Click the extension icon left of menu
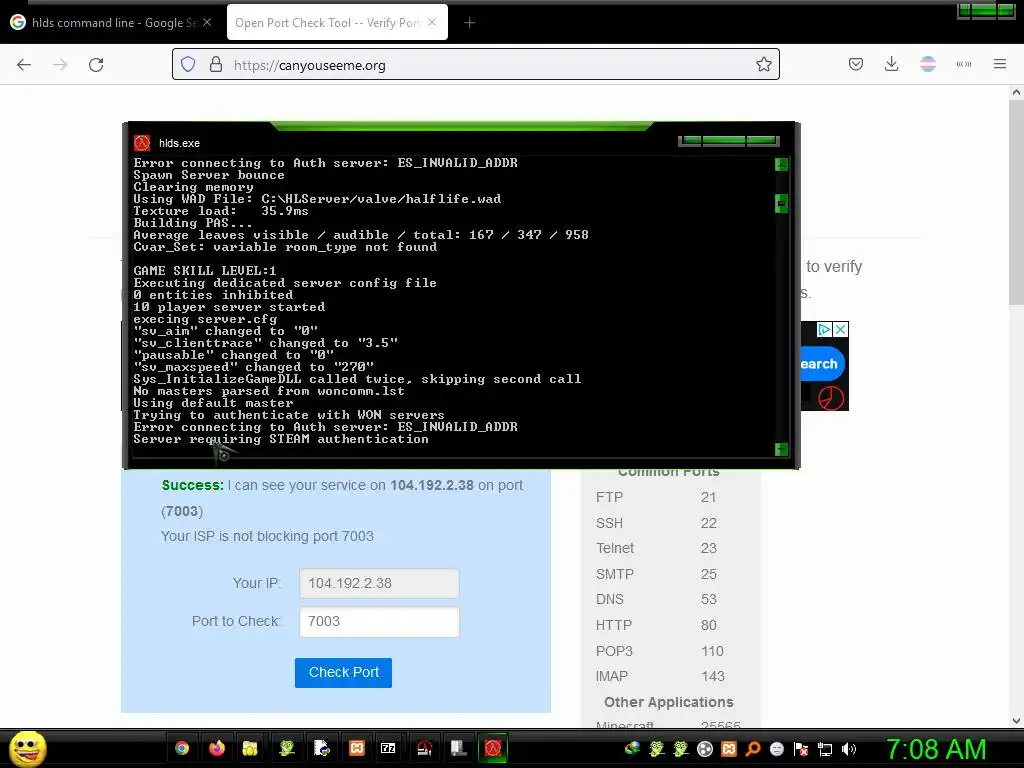The width and height of the screenshot is (1024, 768). pos(964,64)
